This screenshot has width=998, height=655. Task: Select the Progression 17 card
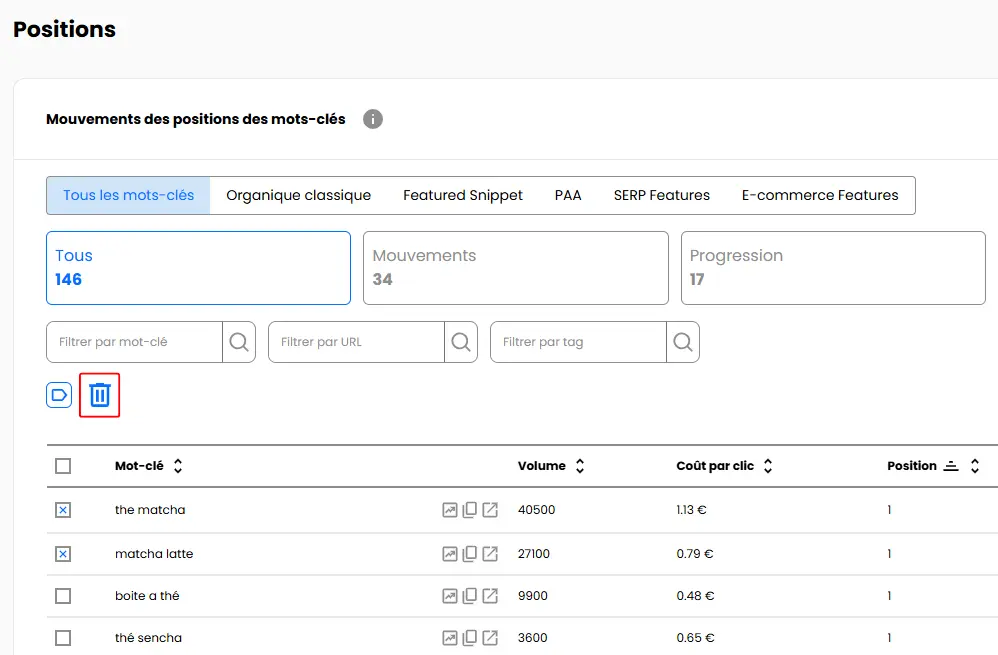point(833,268)
